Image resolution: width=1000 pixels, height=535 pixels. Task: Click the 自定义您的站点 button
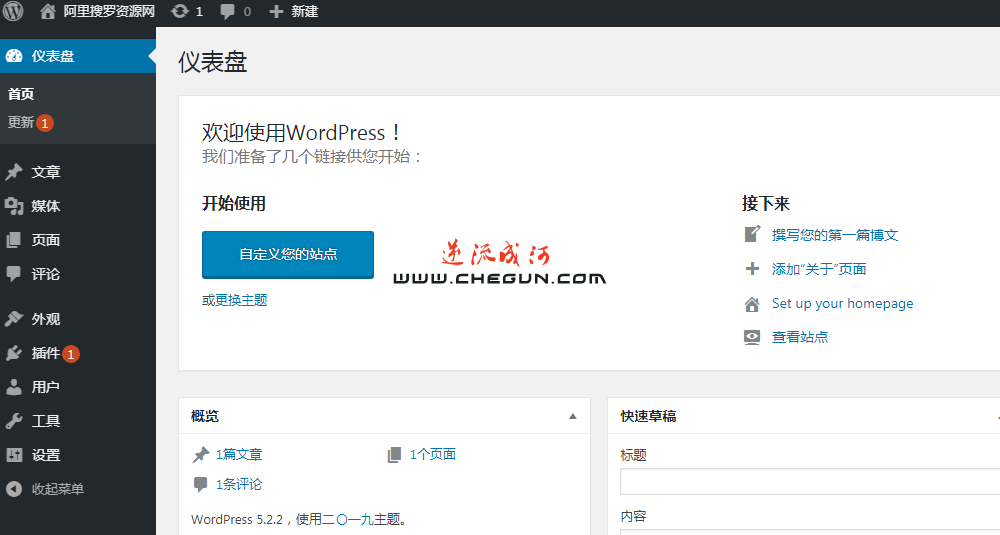coord(288,254)
